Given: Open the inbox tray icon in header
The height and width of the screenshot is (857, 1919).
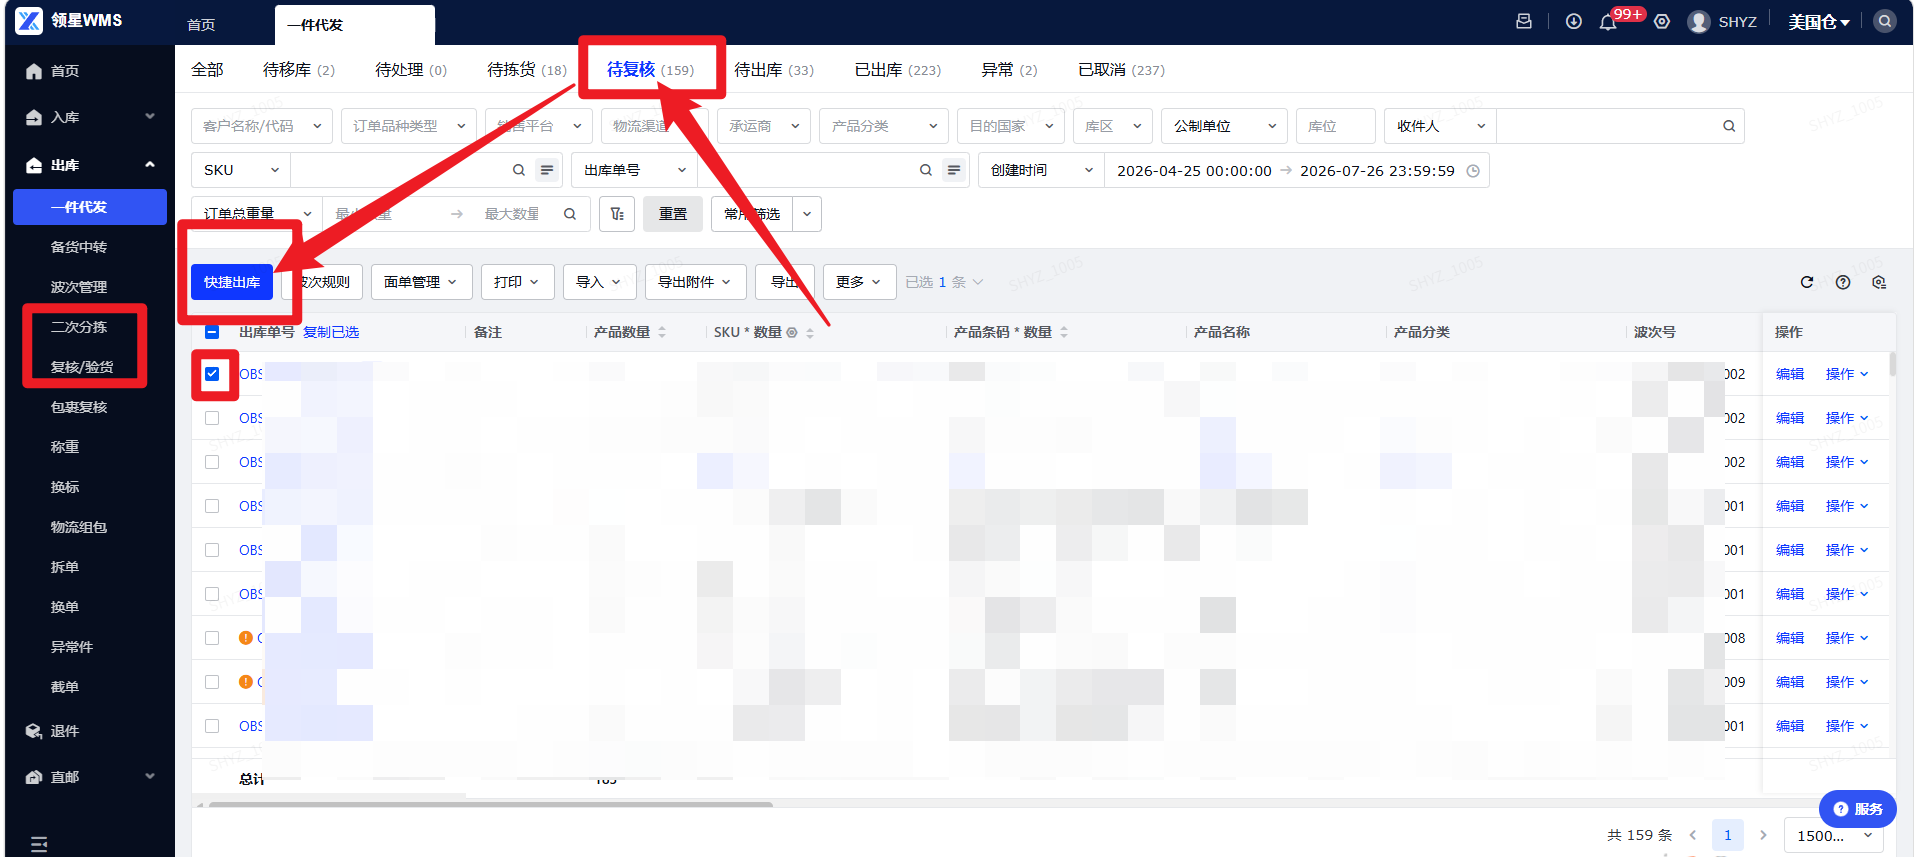Looking at the screenshot, I should coord(1524,21).
